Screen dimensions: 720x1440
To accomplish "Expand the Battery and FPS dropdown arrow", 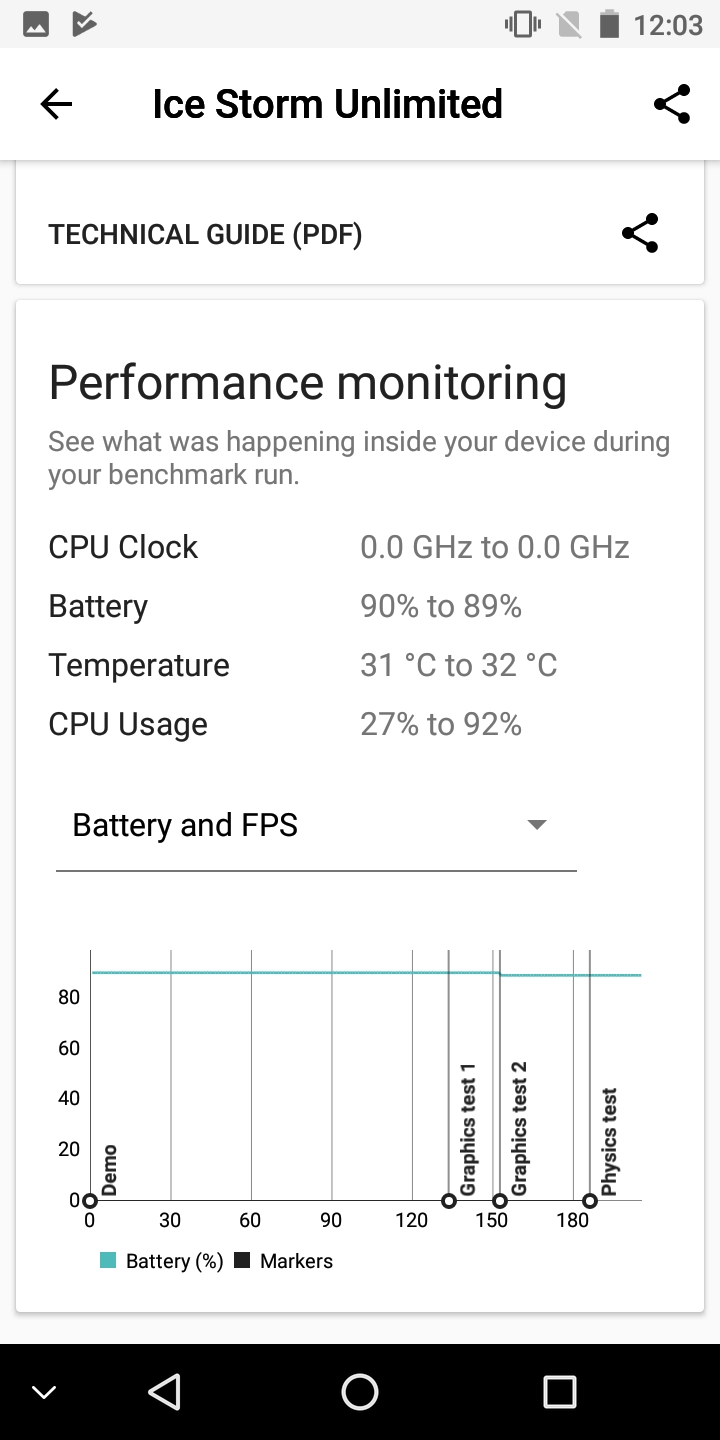I will tap(537, 825).
